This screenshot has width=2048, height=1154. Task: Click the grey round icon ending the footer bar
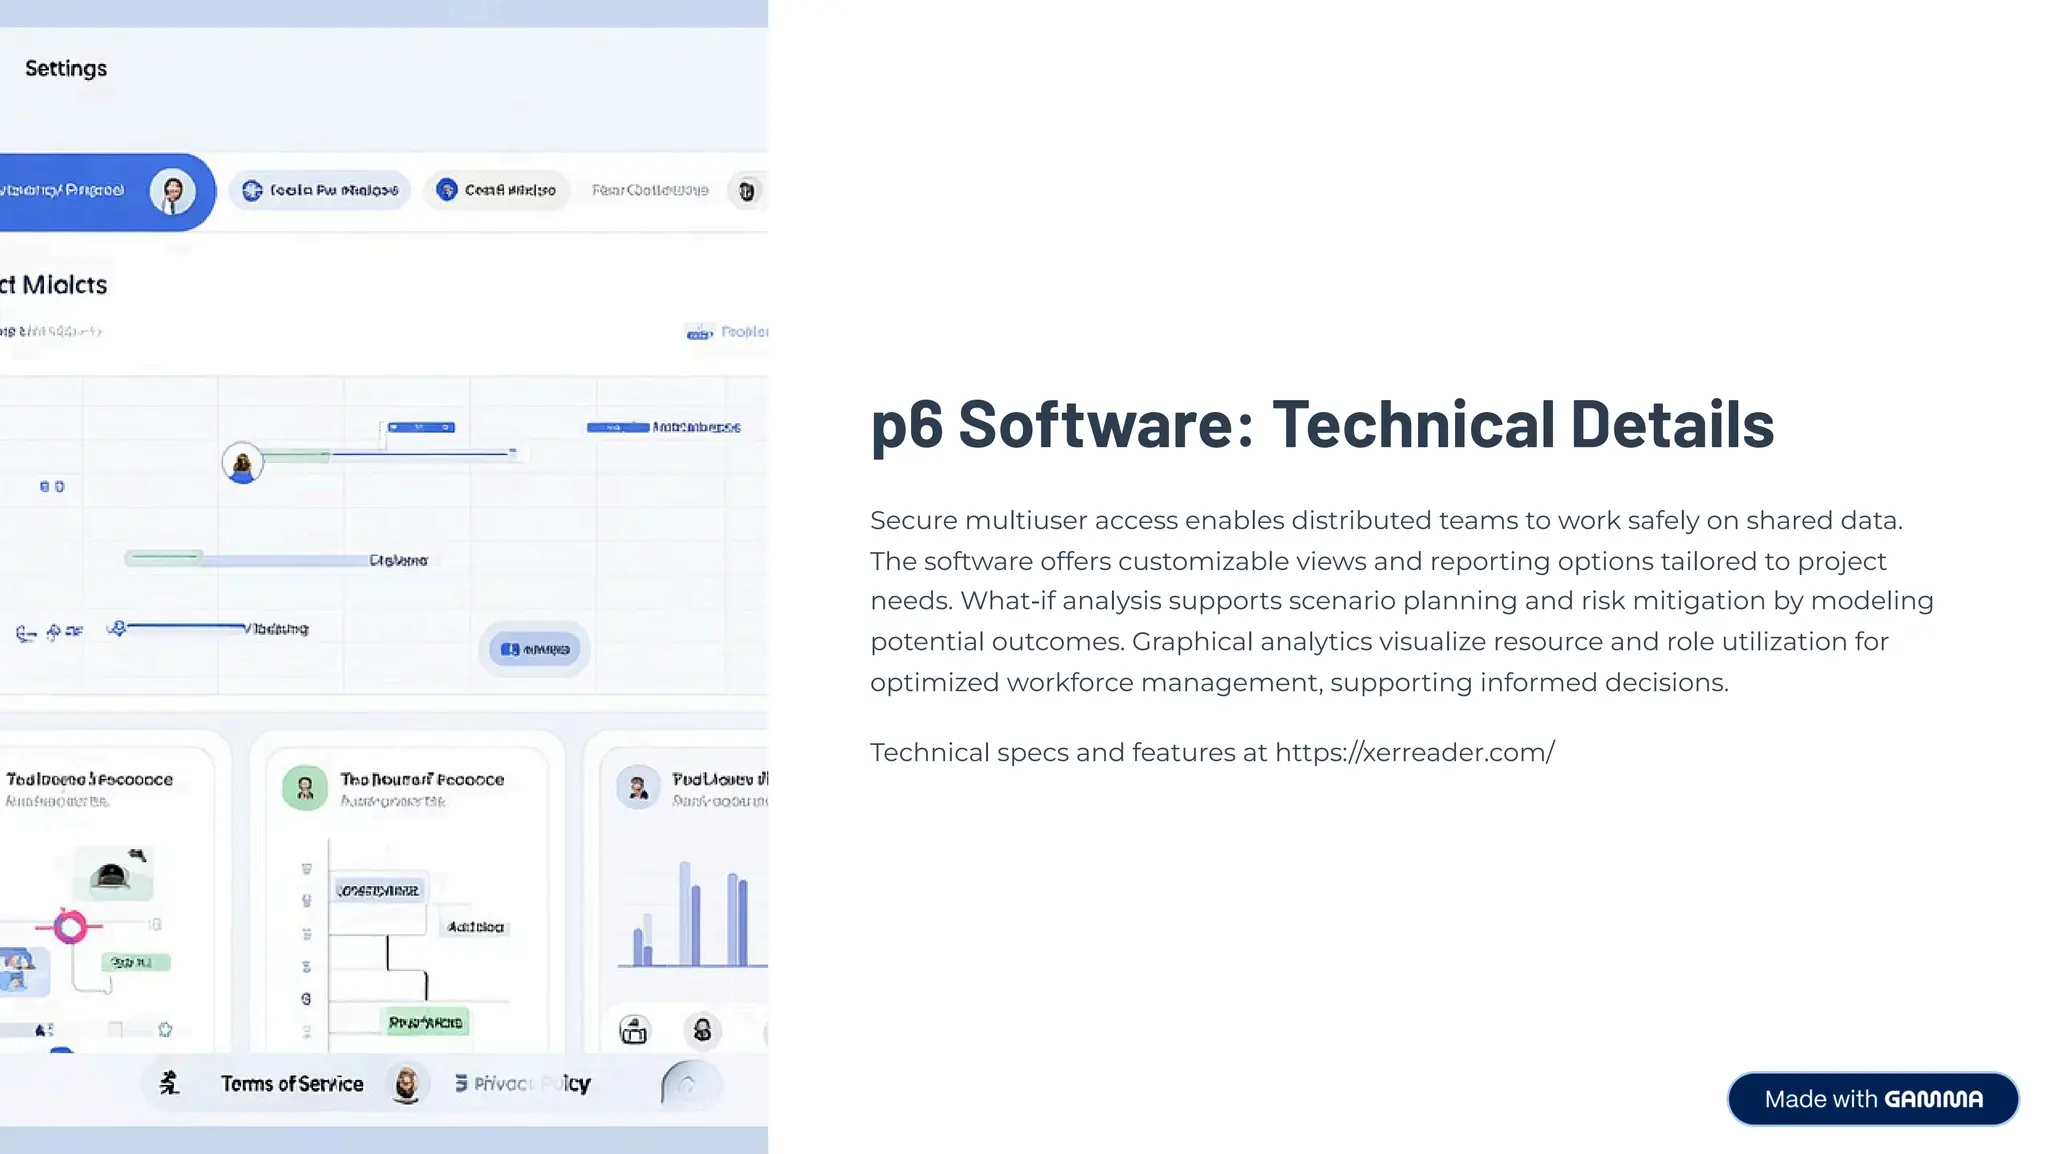click(688, 1084)
